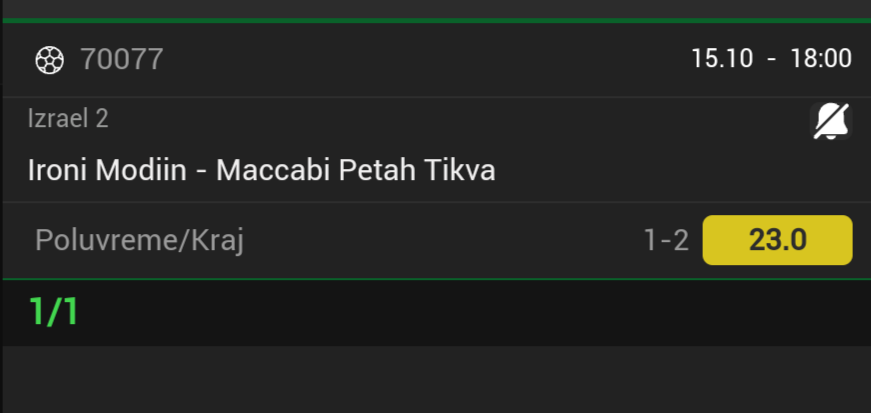The width and height of the screenshot is (871, 413).
Task: Select the Poluvreme/Kraj market label
Action: click(x=139, y=240)
